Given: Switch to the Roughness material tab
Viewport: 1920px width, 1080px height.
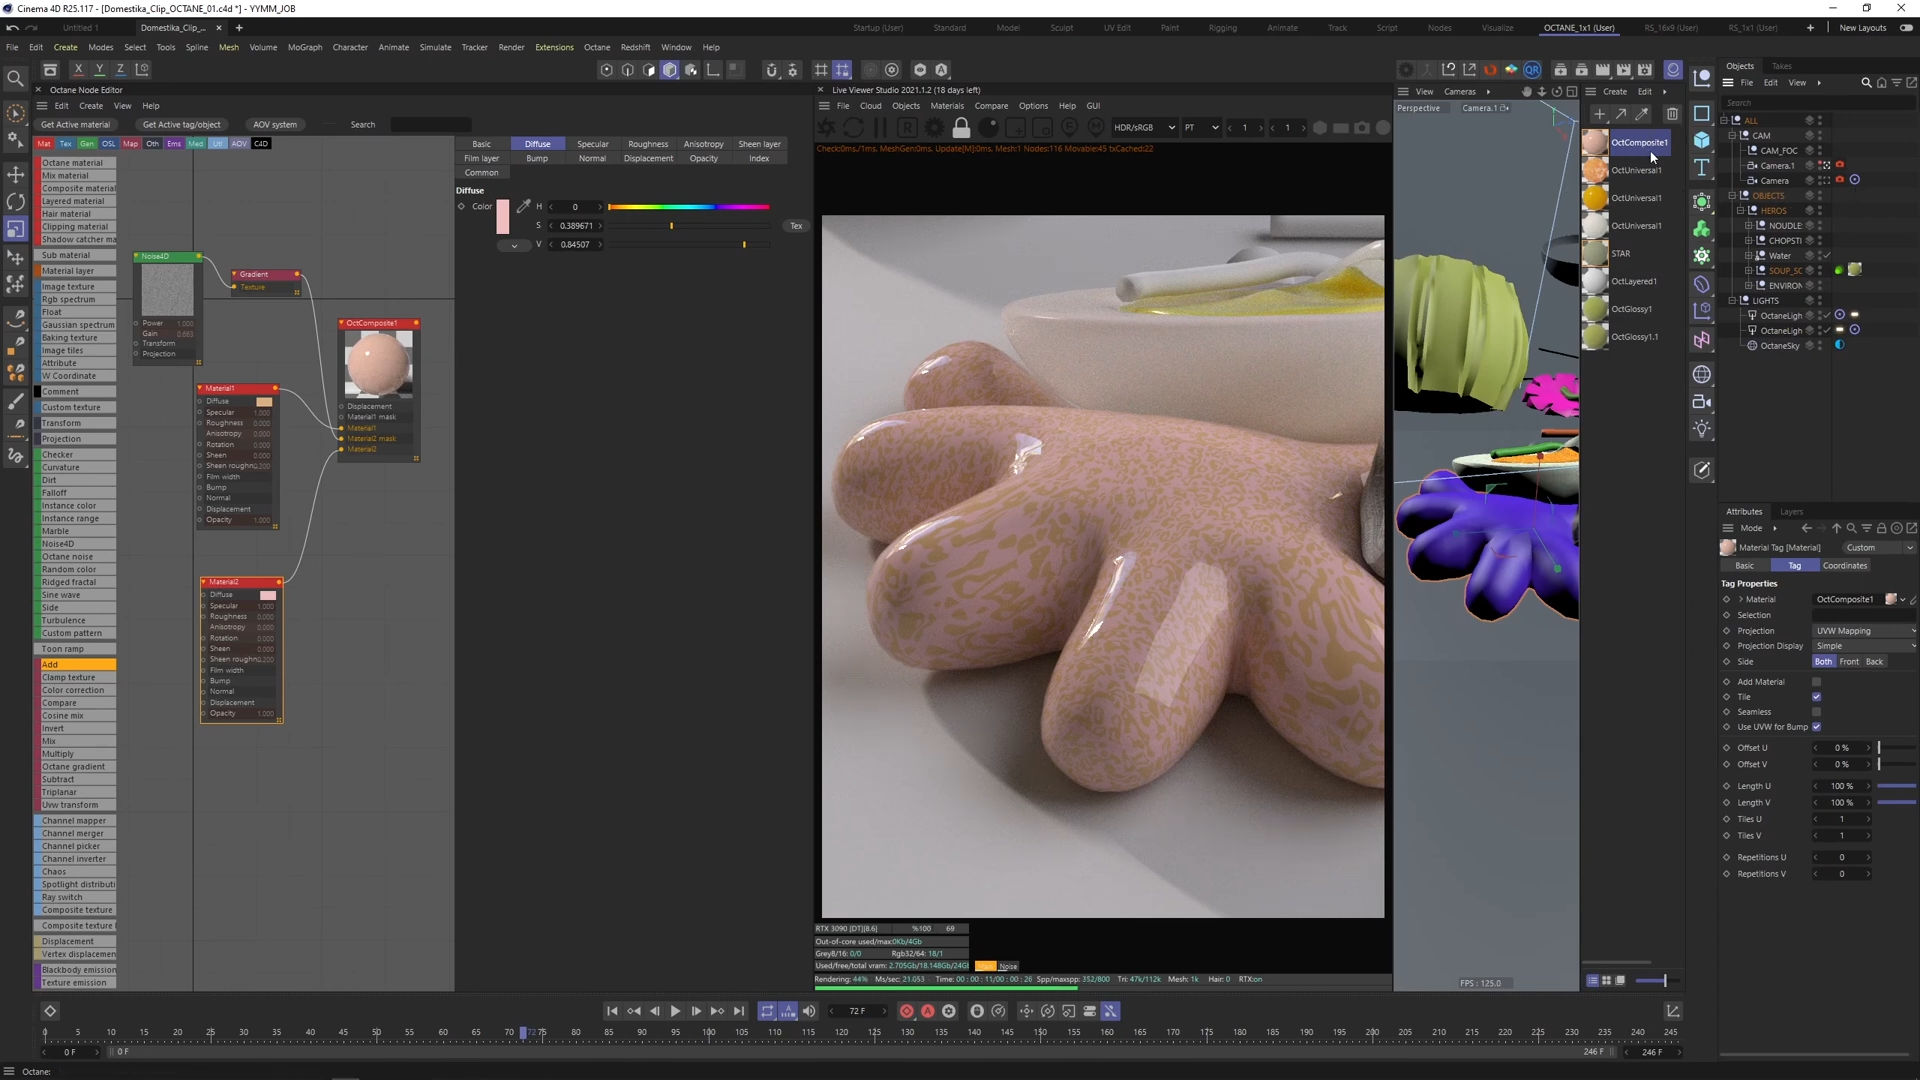Looking at the screenshot, I should coord(648,144).
